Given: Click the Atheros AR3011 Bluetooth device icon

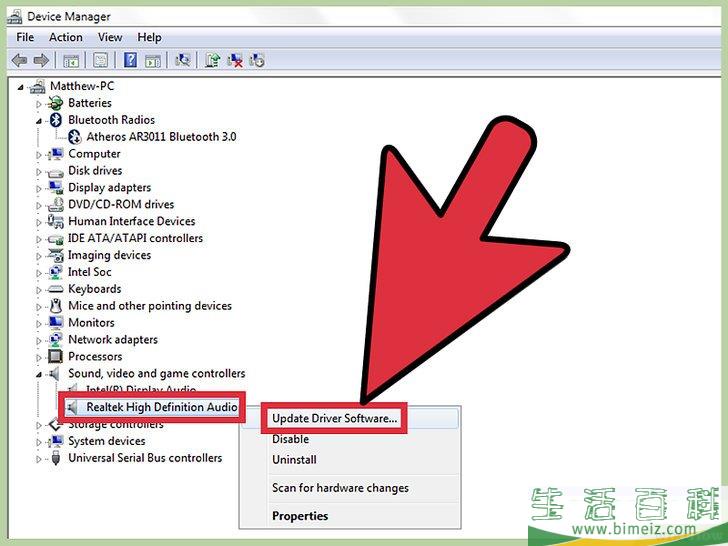Looking at the screenshot, I should pos(74,136).
